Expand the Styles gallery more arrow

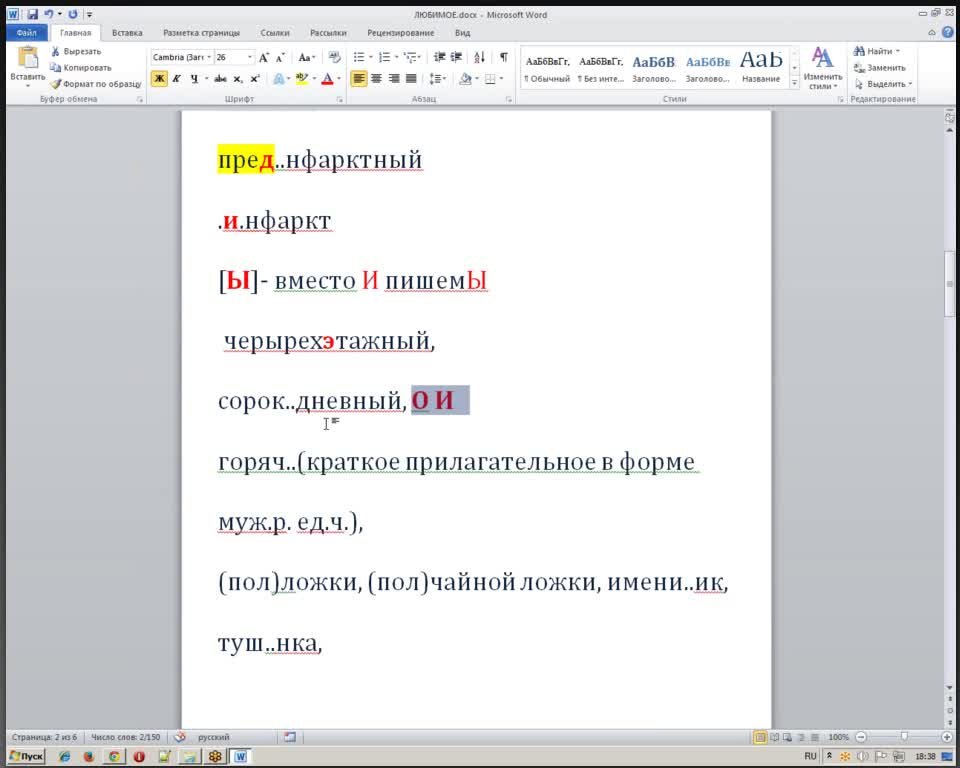click(x=795, y=84)
